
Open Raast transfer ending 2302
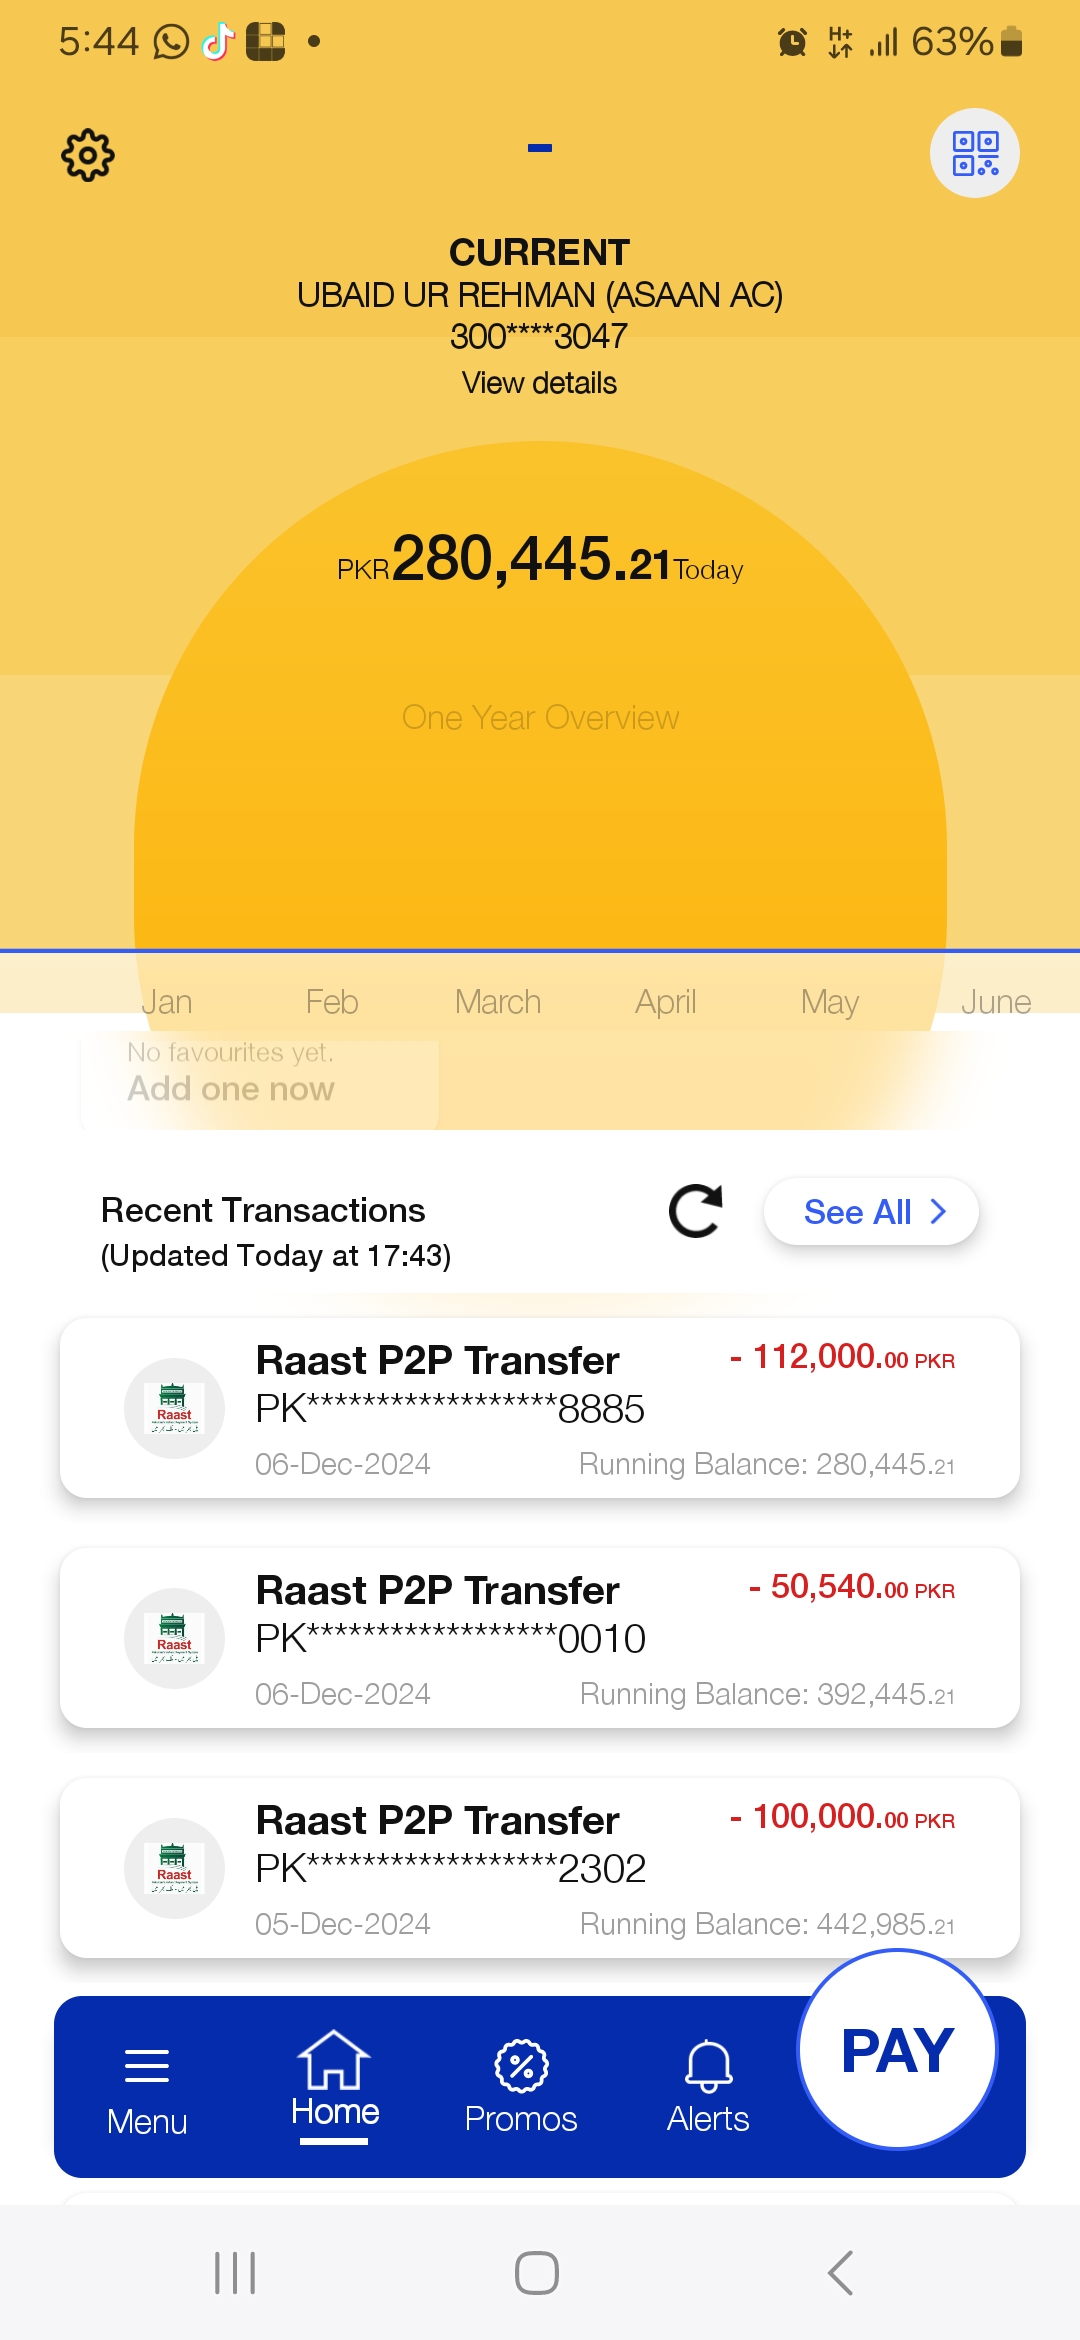click(540, 1868)
